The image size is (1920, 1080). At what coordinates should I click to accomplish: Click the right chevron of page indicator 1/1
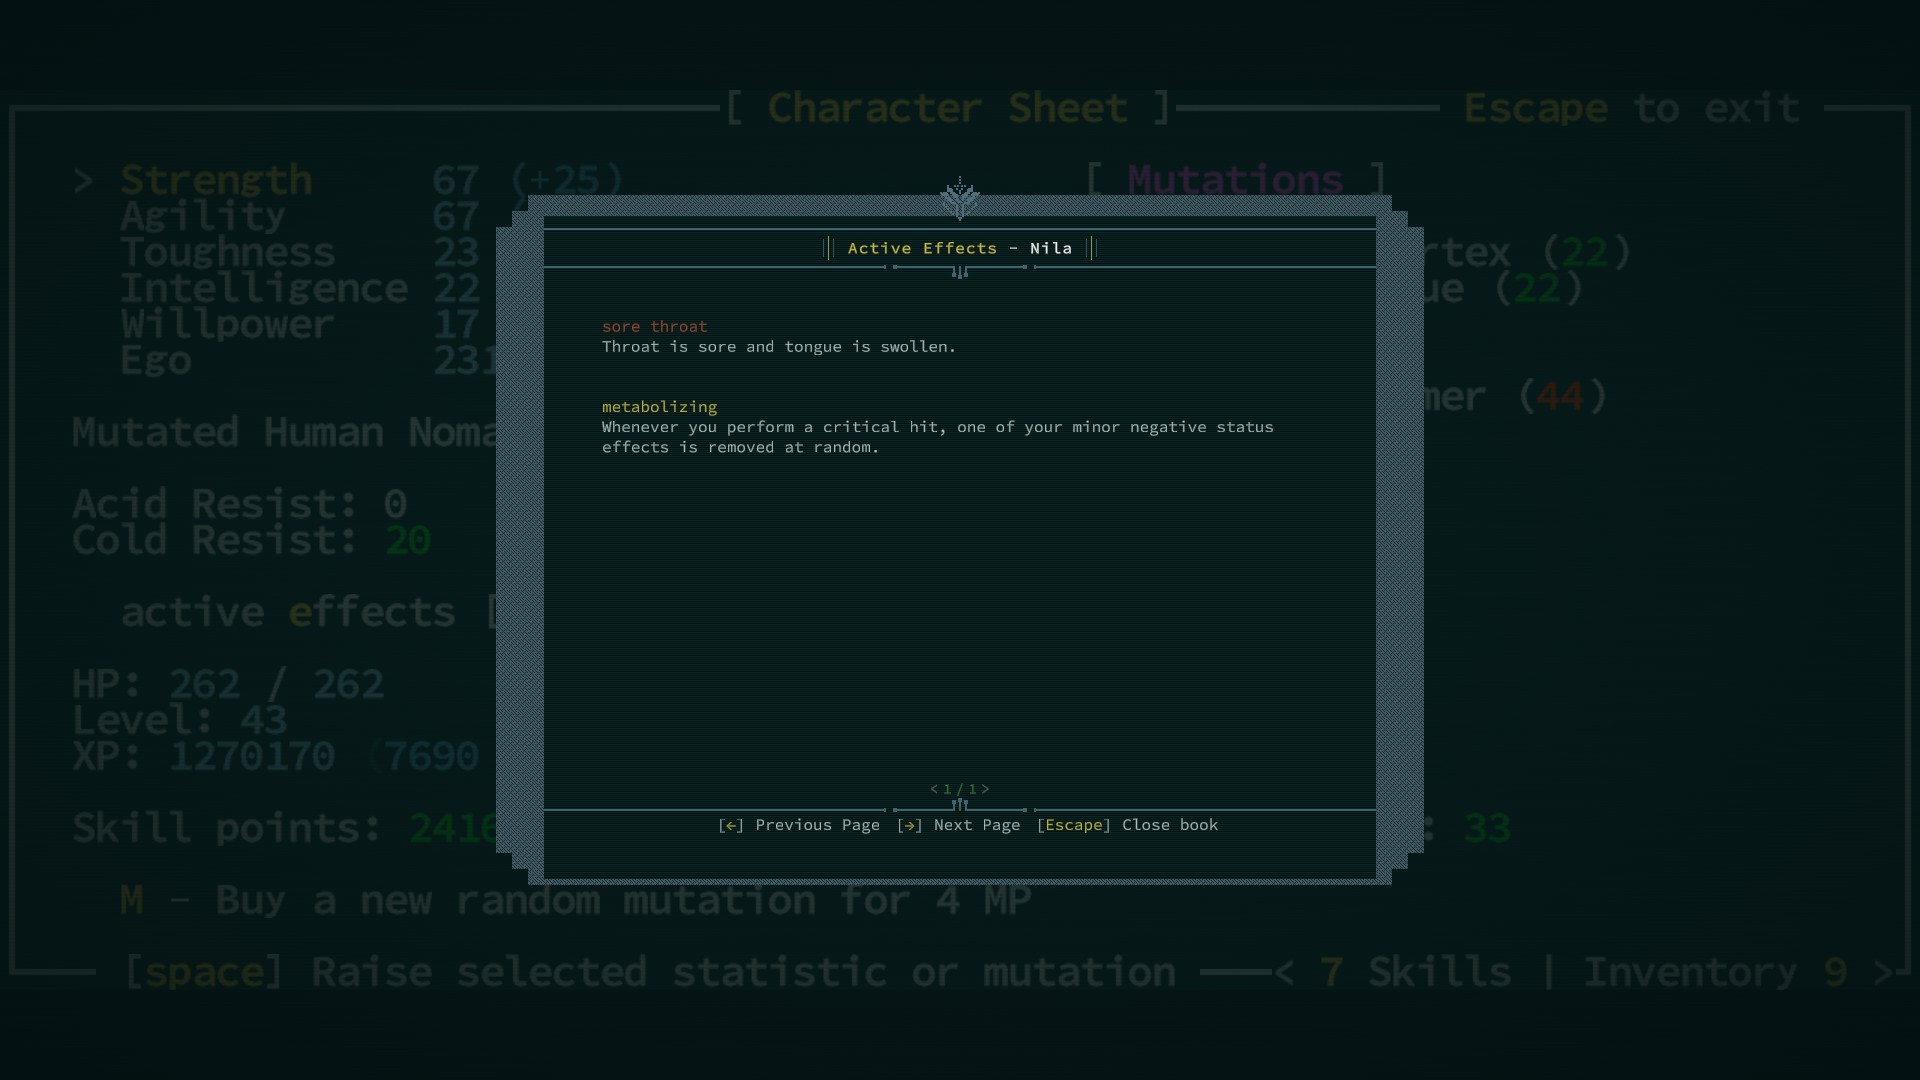pyautogui.click(x=986, y=789)
